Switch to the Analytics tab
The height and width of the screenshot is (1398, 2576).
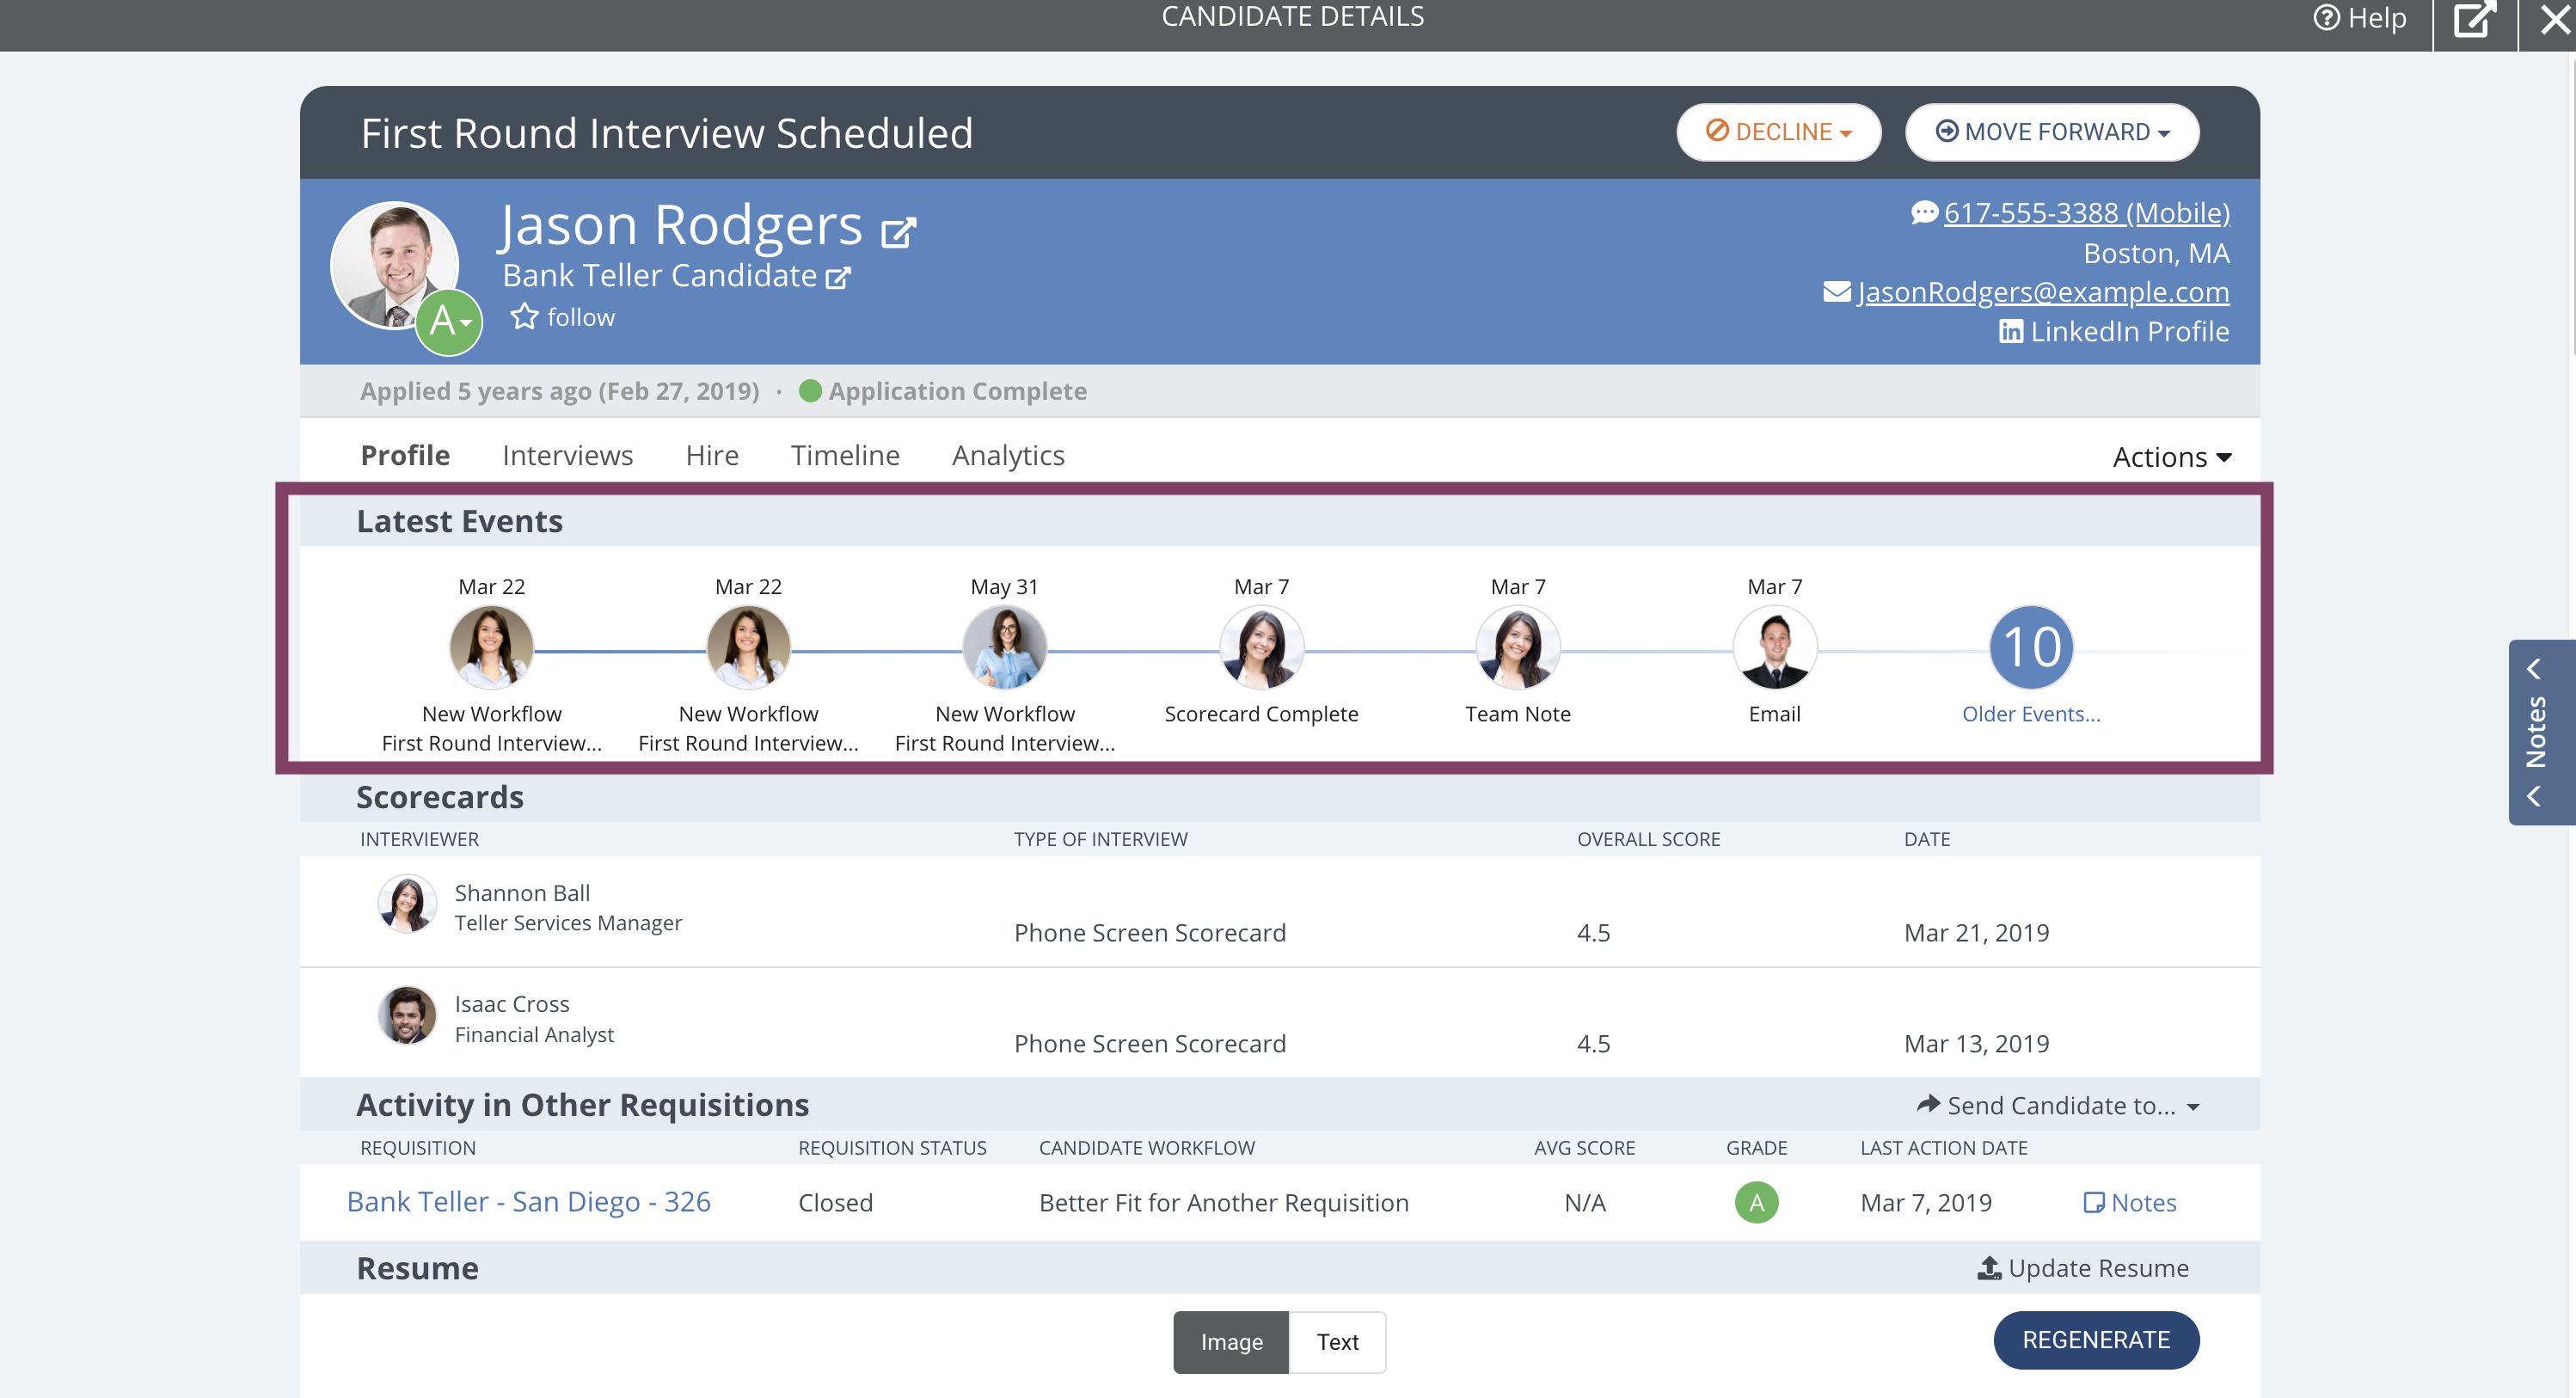[1008, 455]
